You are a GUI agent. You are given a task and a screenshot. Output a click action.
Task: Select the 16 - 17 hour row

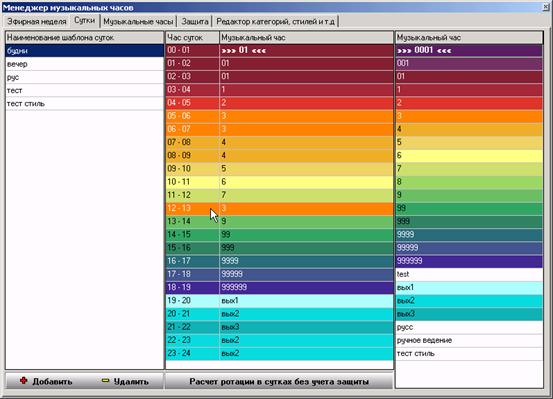pos(280,261)
